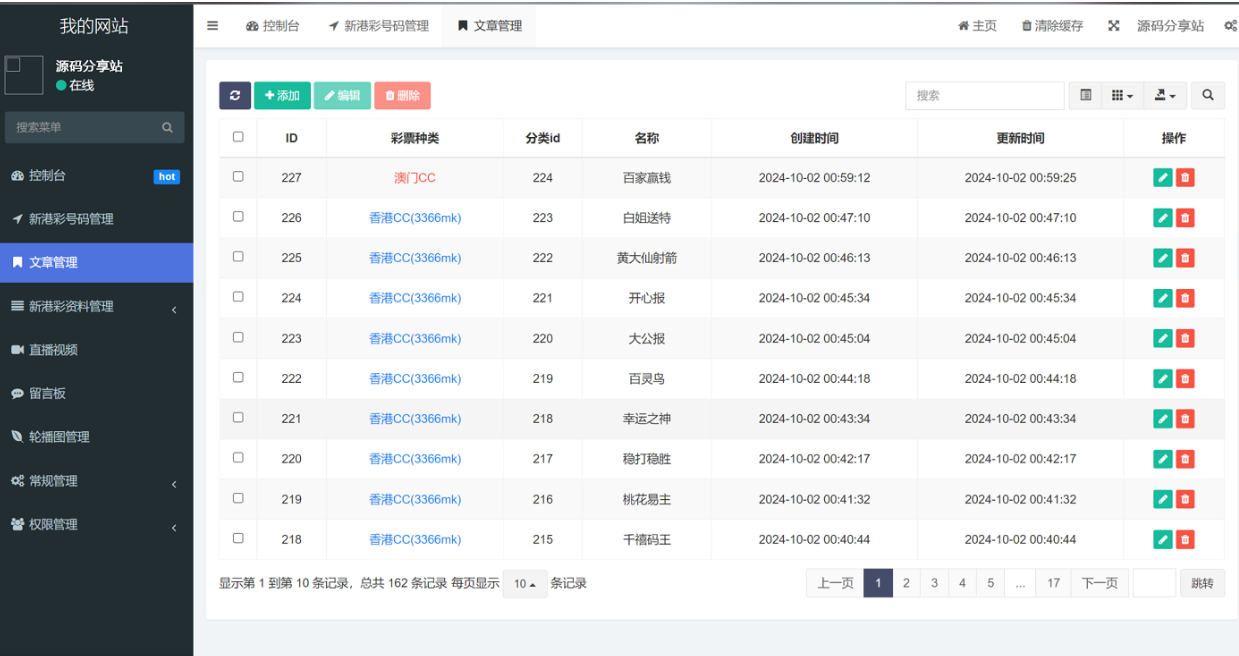Expand 常规管理 sidebar menu
This screenshot has width=1239, height=656.
tap(96, 481)
